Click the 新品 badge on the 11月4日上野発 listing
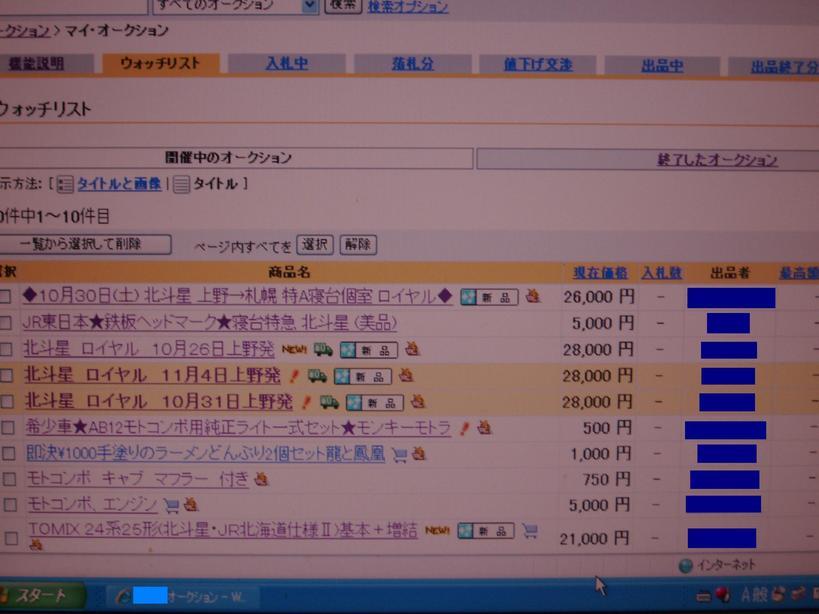Image resolution: width=819 pixels, height=614 pixels. (x=368, y=376)
